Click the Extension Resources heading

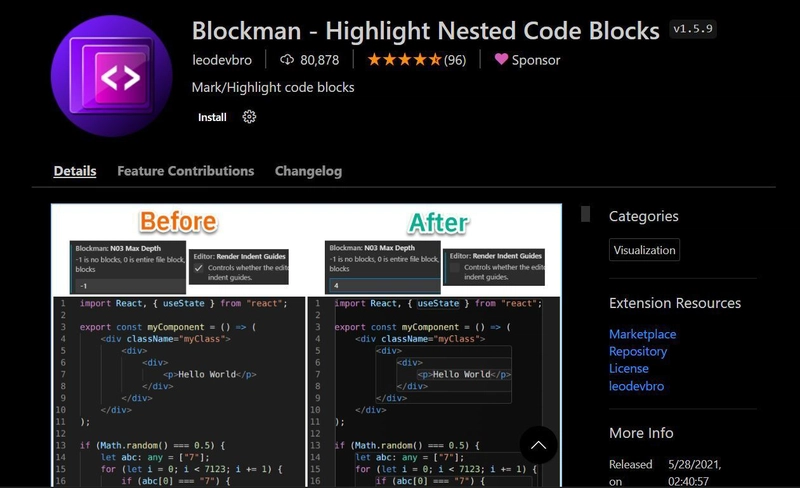[674, 303]
